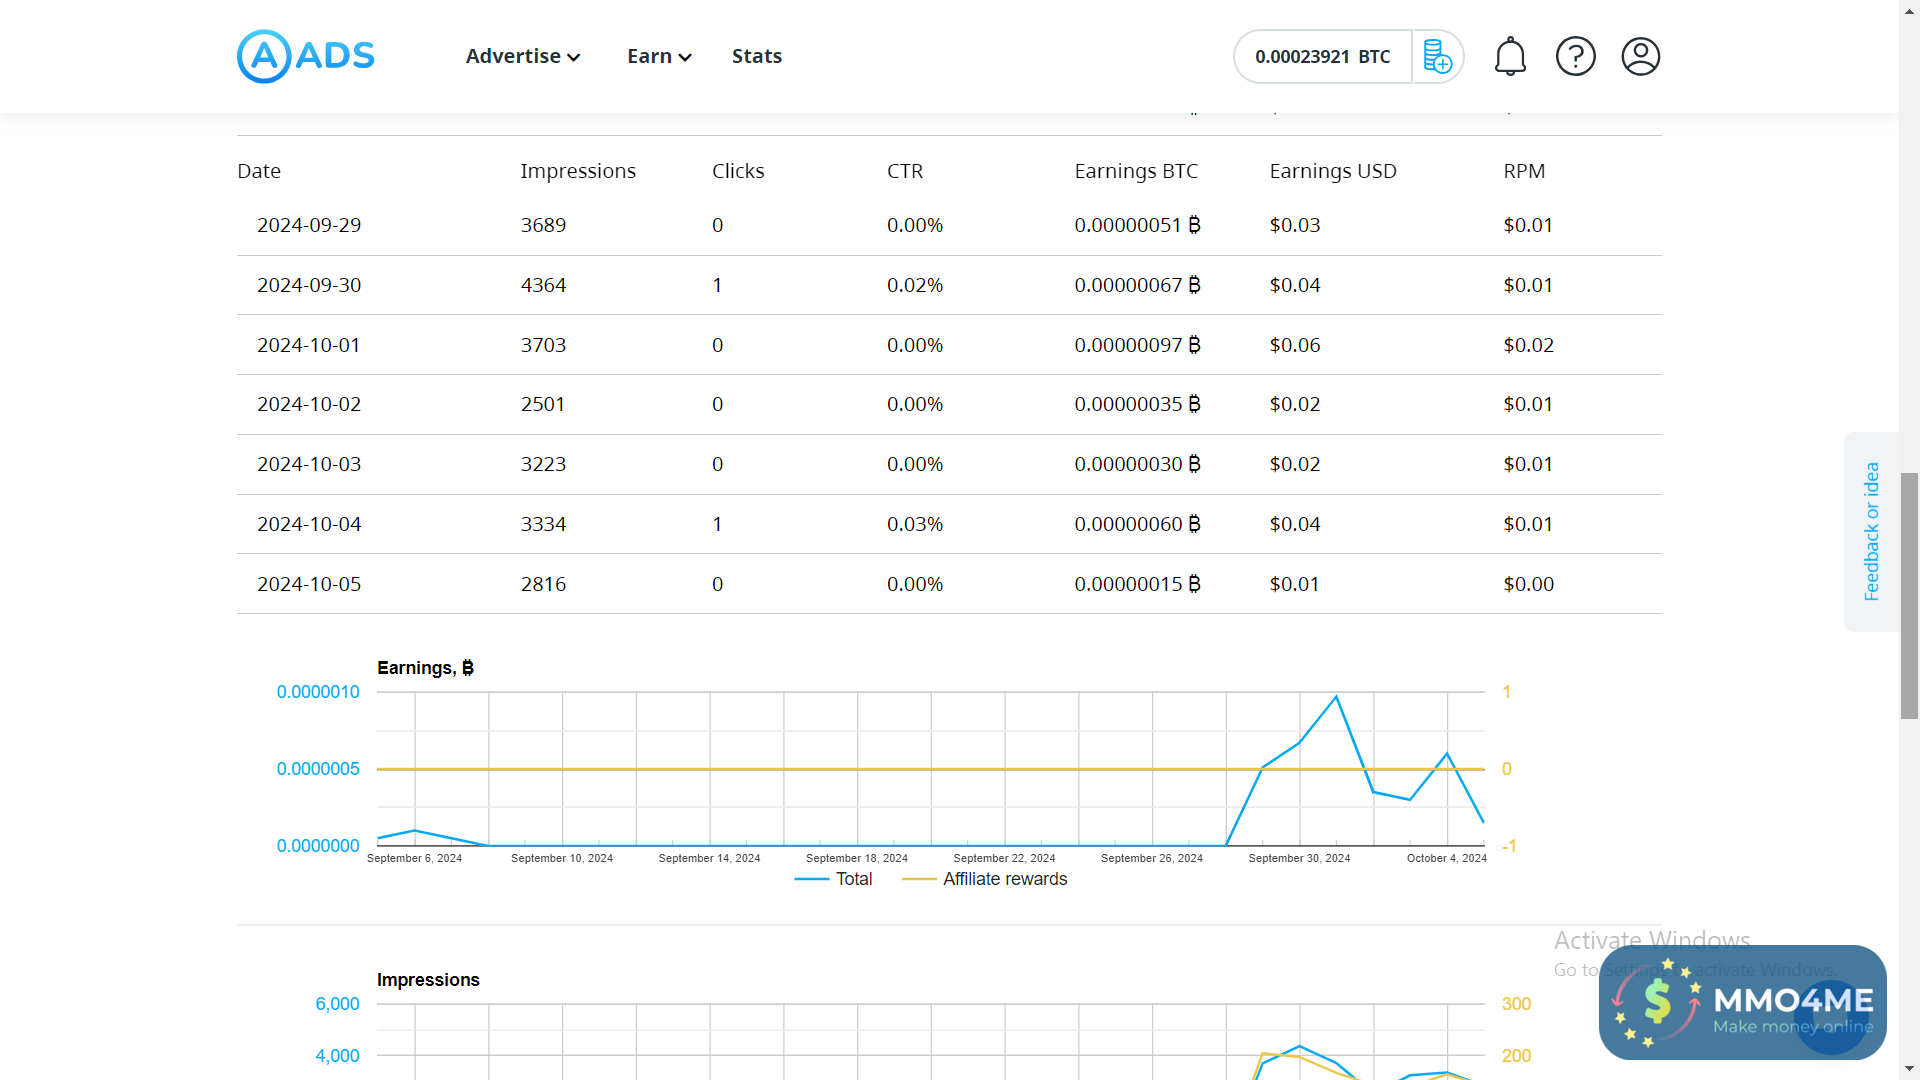Viewport: 1920px width, 1080px height.
Task: Click the 0.02% CTR value
Action: point(915,285)
